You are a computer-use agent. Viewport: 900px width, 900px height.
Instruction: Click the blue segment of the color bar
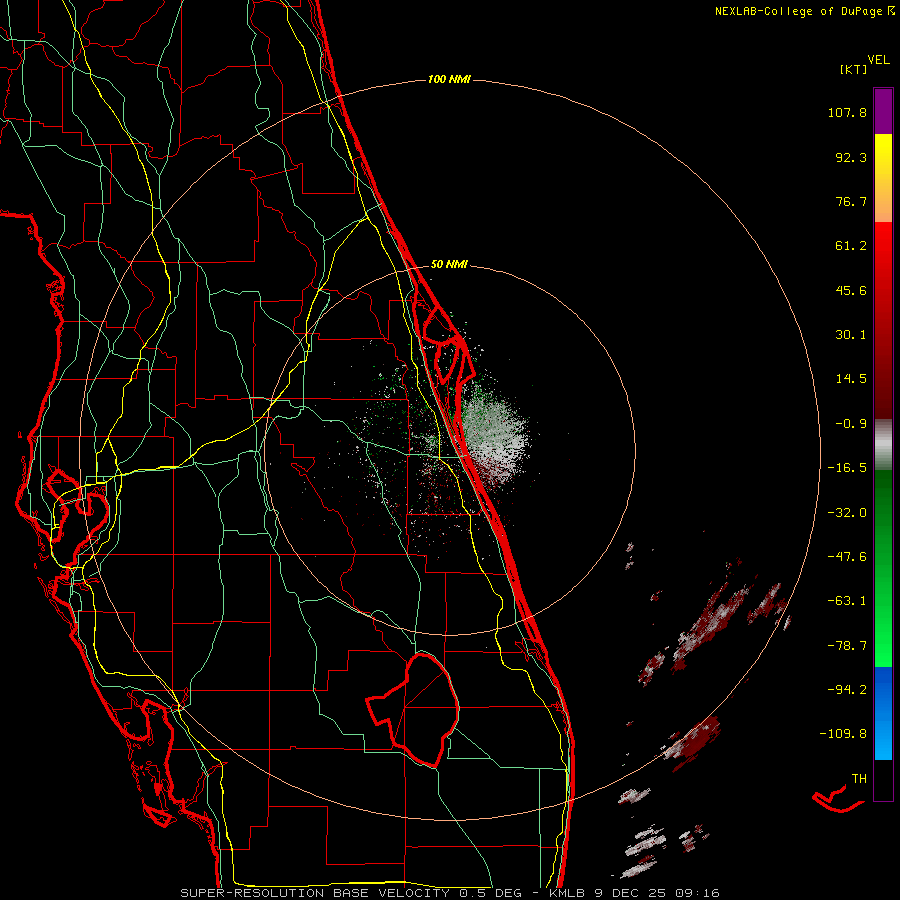click(x=883, y=713)
